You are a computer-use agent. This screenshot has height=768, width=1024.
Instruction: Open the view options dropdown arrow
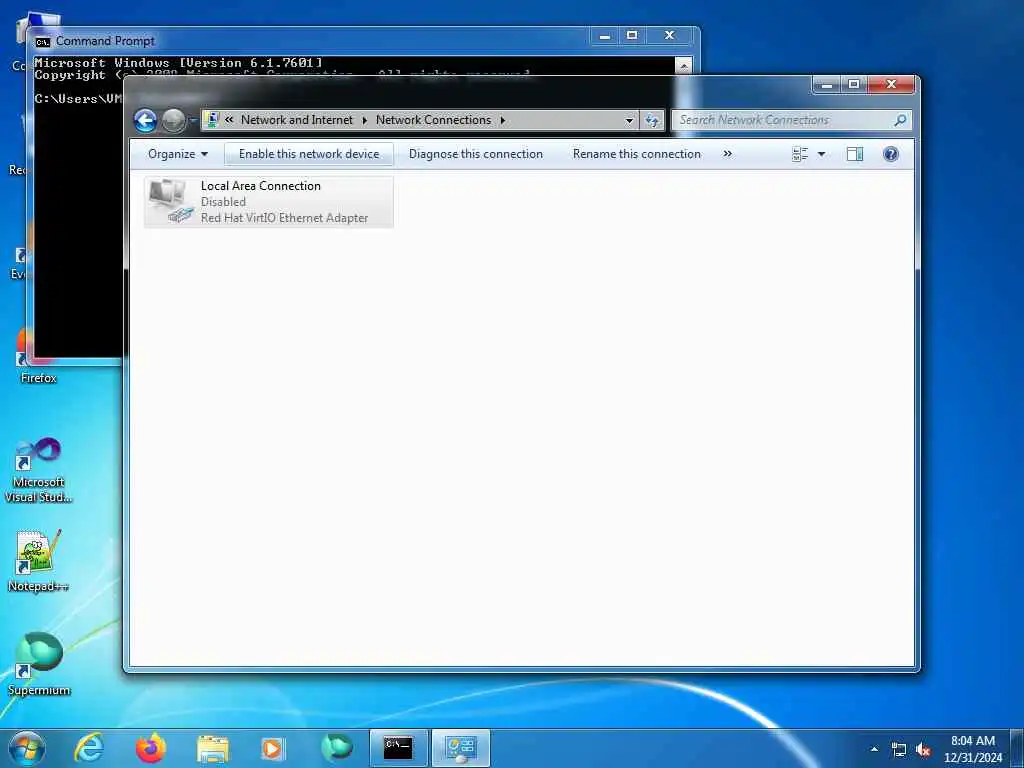click(x=822, y=154)
